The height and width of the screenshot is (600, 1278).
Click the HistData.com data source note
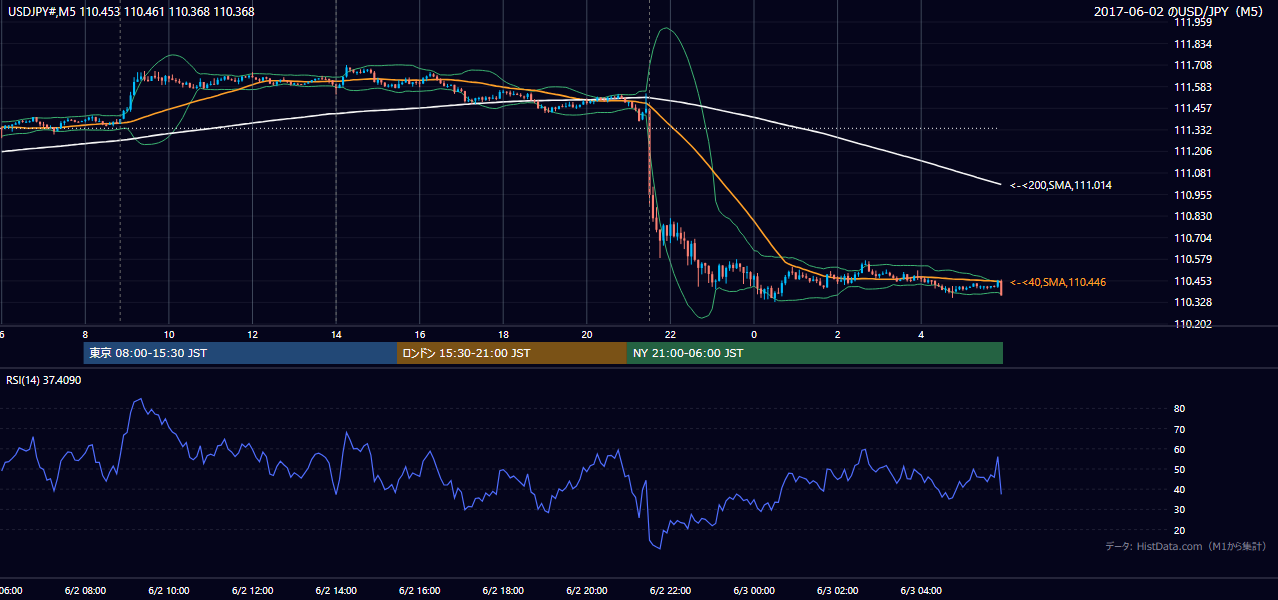1186,546
